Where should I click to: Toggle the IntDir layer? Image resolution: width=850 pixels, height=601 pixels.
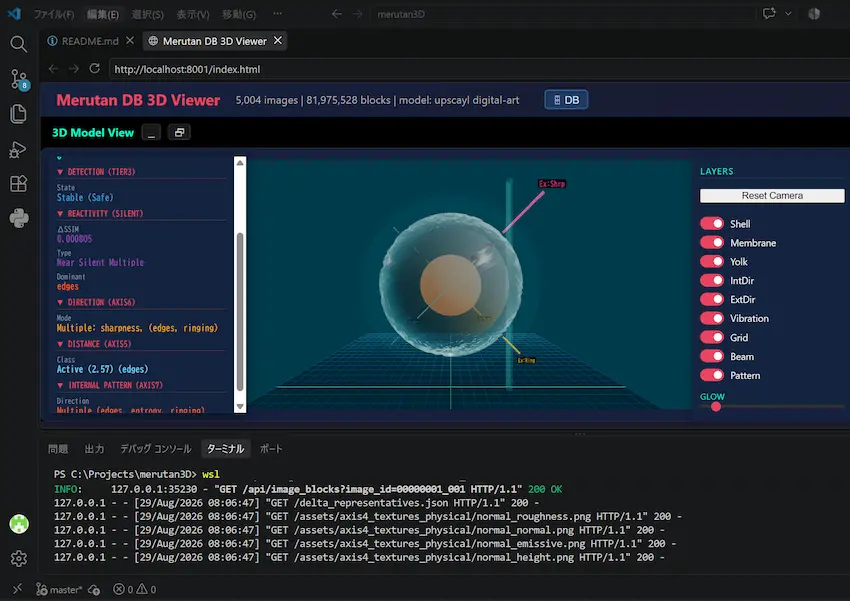click(x=712, y=280)
